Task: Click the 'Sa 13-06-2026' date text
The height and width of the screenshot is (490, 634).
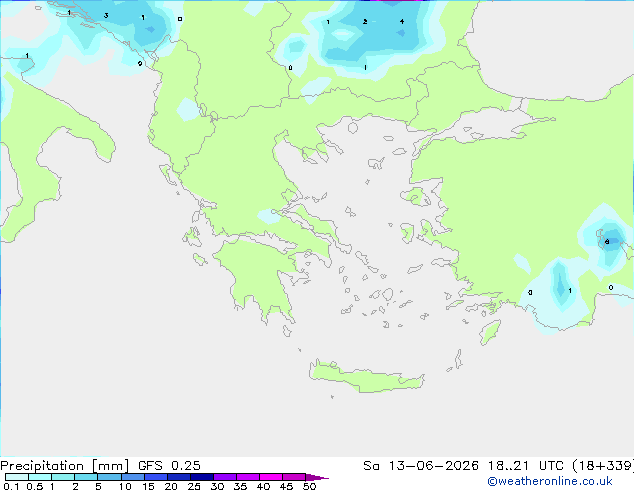Action: tap(421, 466)
